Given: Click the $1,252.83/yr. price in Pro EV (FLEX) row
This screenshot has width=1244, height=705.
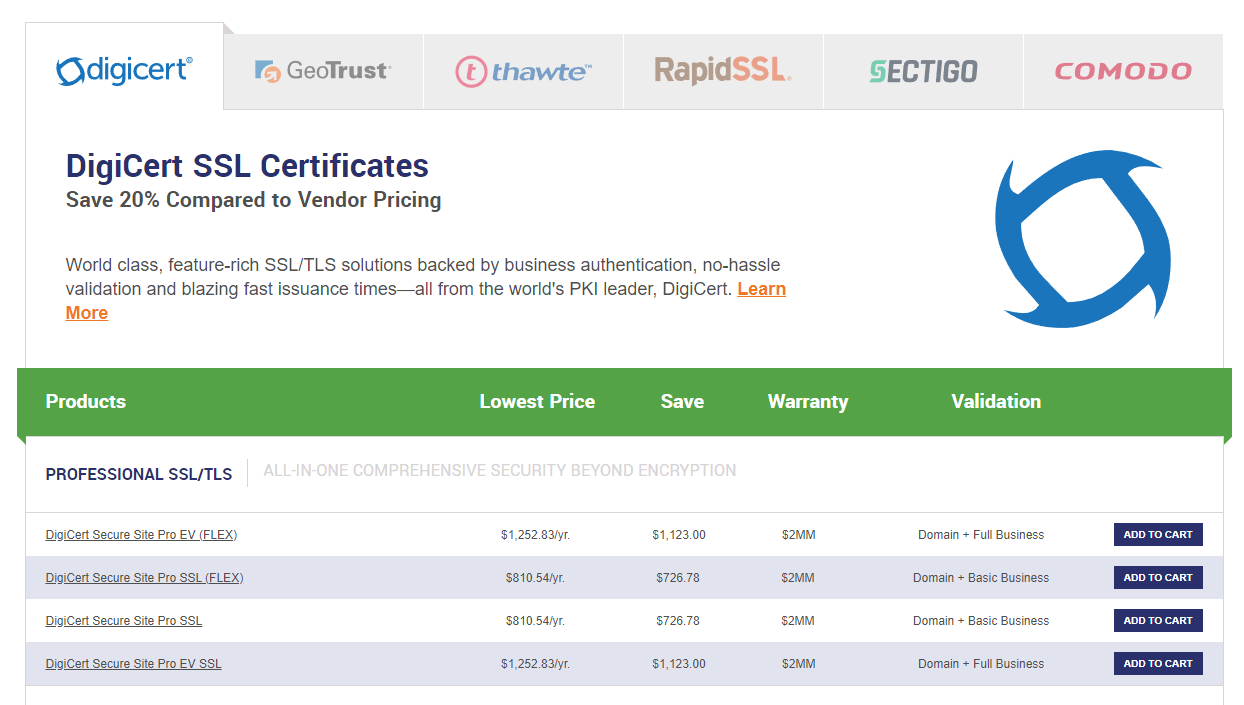Looking at the screenshot, I should tap(535, 535).
